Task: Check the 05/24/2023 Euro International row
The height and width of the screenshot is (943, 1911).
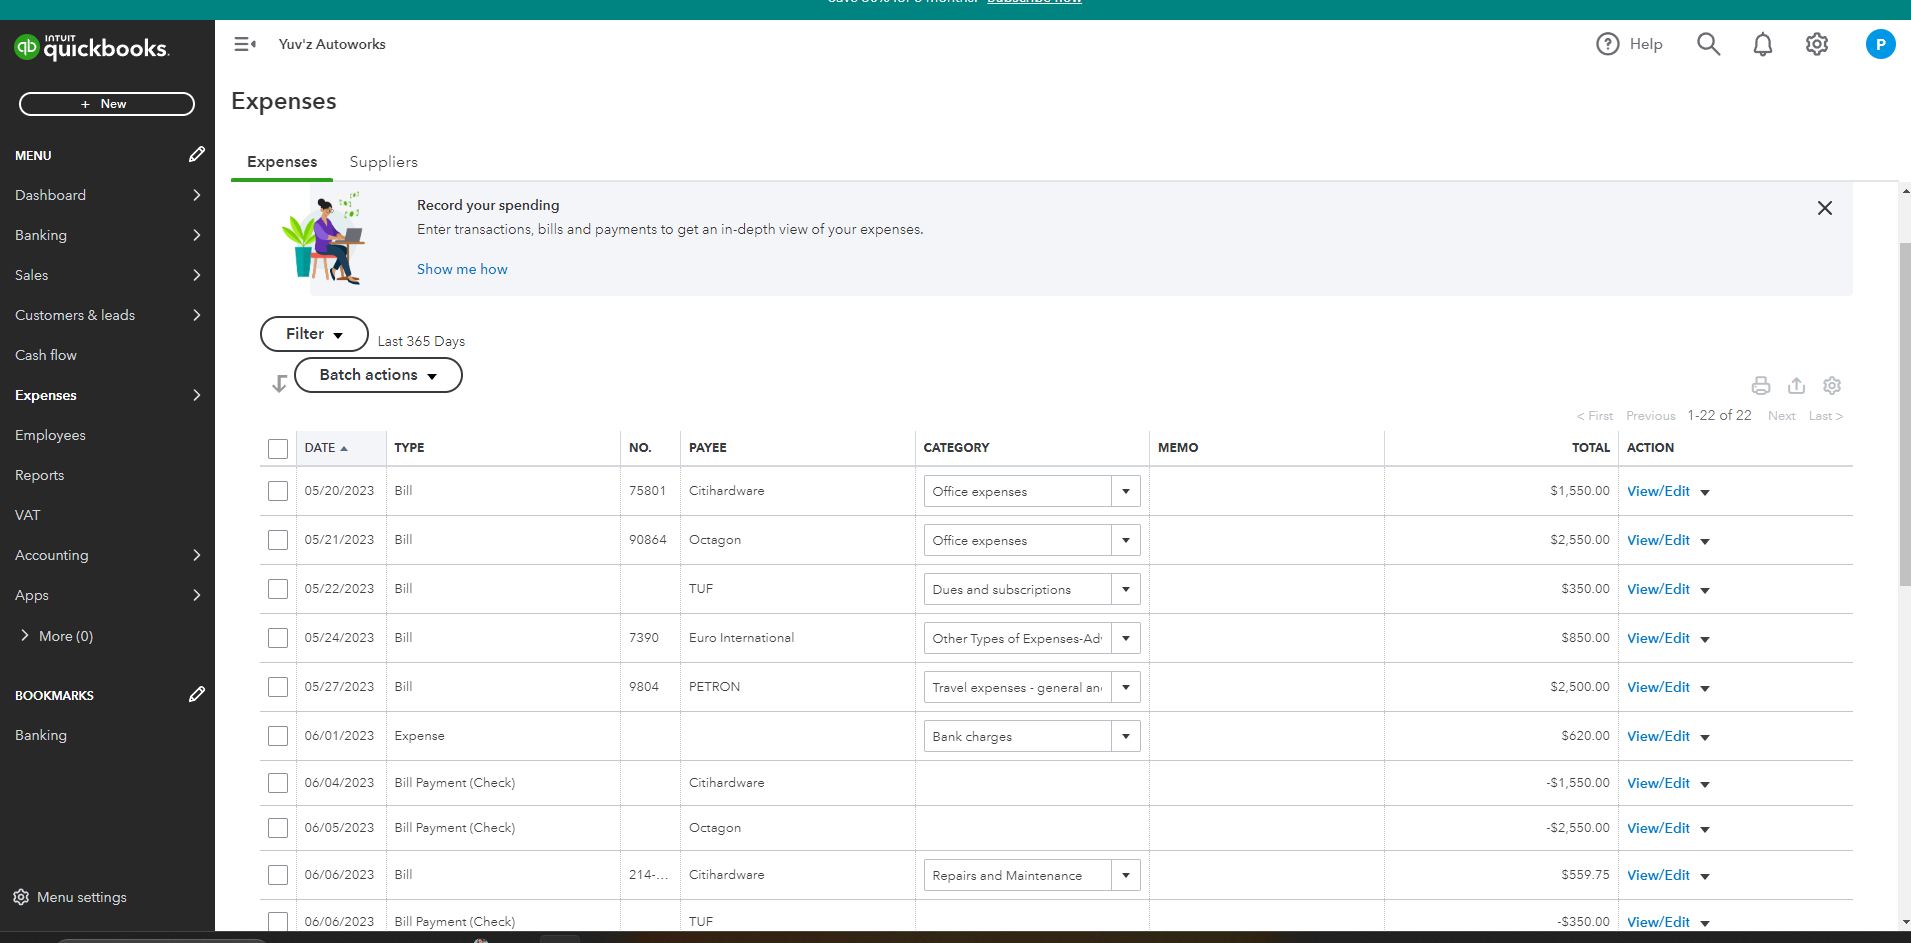Action: tap(278, 638)
